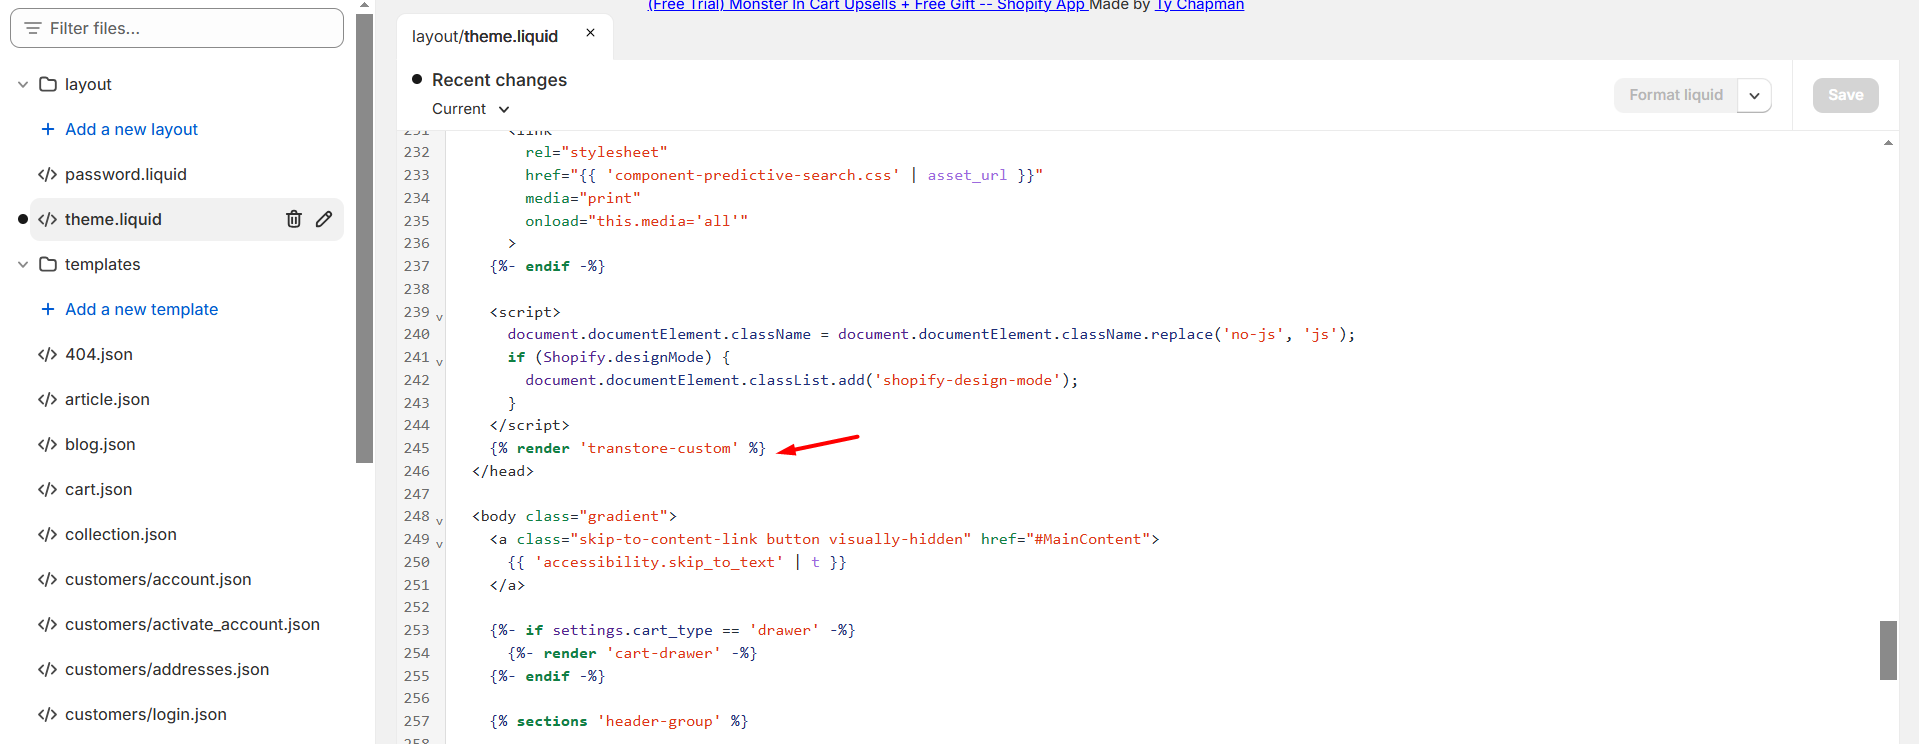Click the code icon next to password.liquid

(47, 174)
